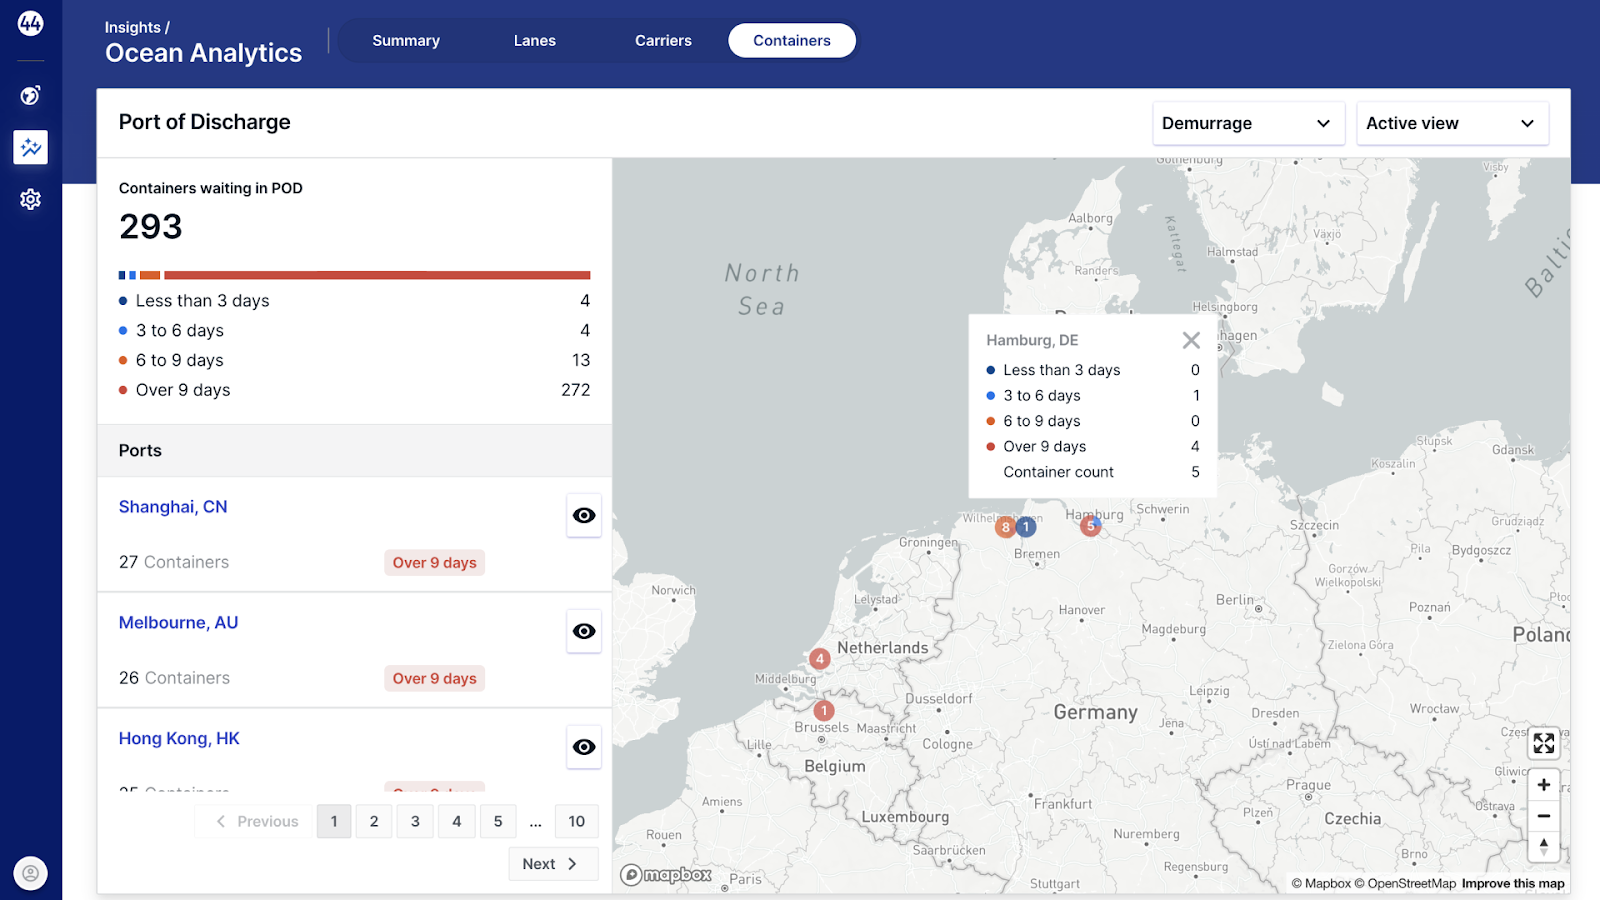Go to page 5 of ports

498,821
